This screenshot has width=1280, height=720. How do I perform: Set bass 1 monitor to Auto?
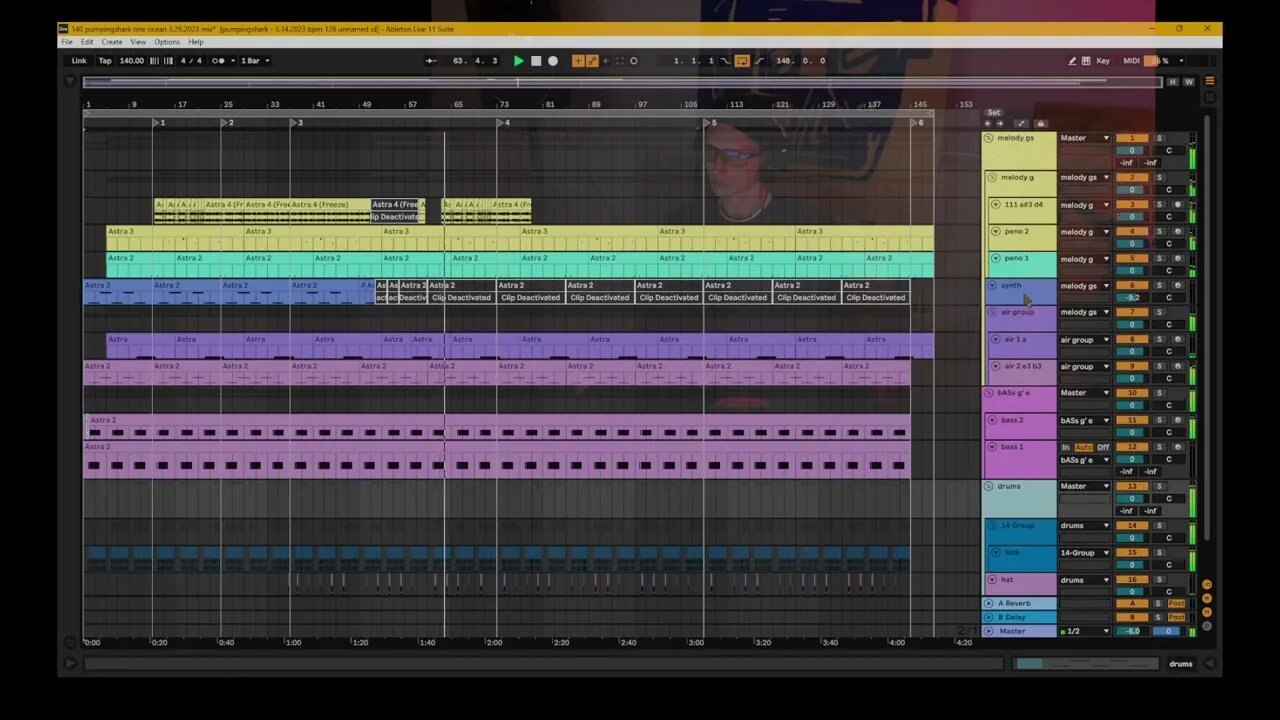click(x=1084, y=447)
